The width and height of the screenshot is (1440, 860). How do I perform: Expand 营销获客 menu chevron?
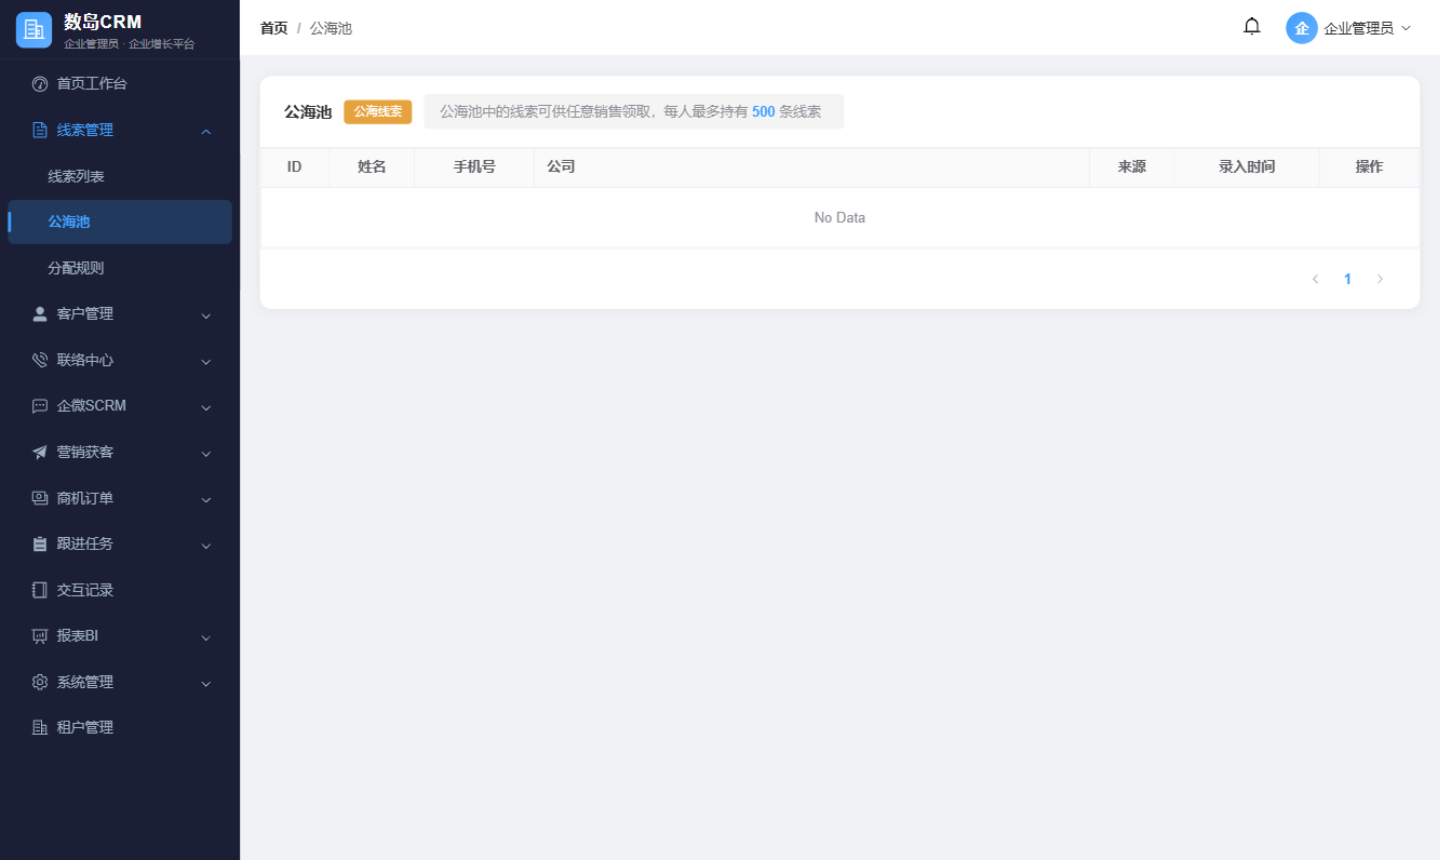click(206, 453)
